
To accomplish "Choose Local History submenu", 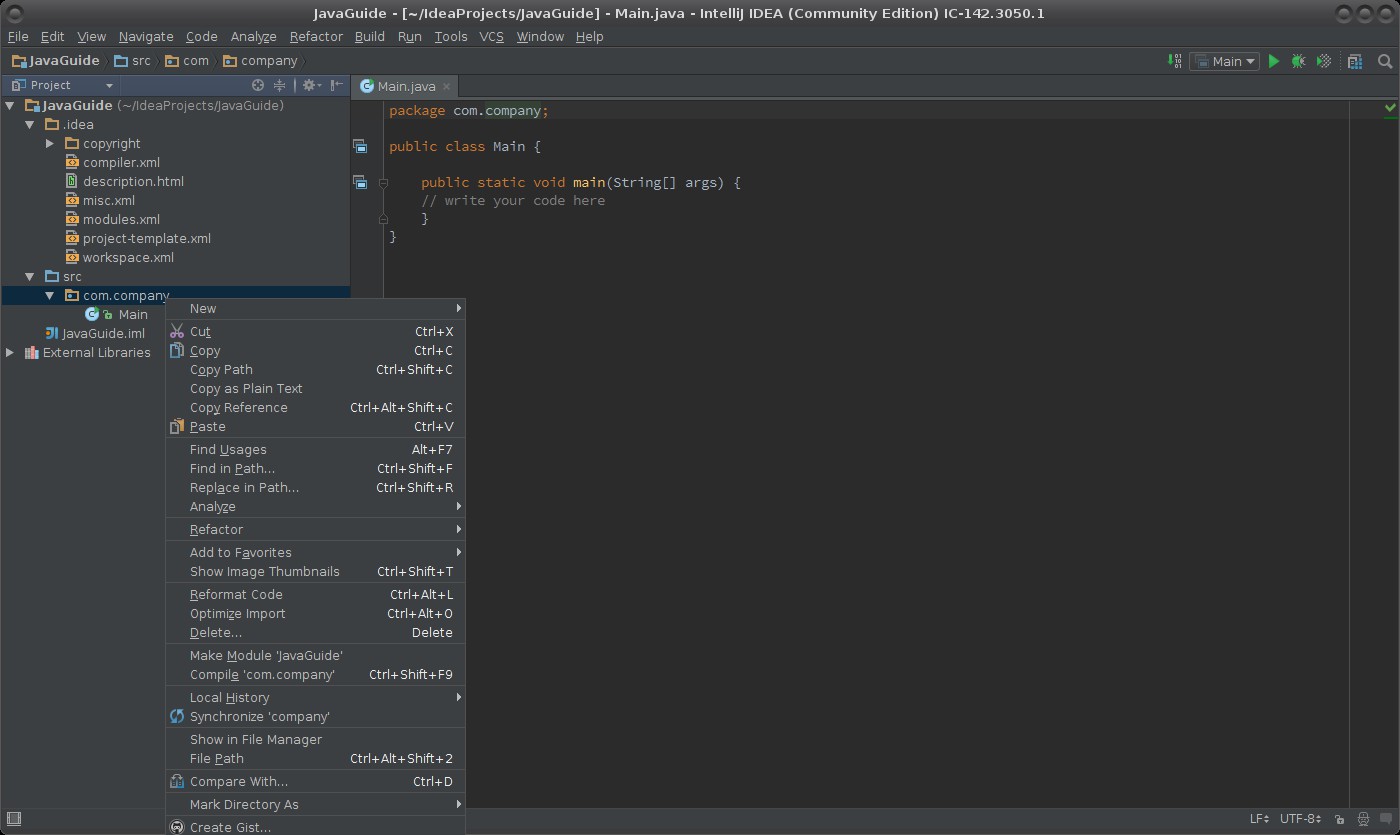I will click(315, 697).
